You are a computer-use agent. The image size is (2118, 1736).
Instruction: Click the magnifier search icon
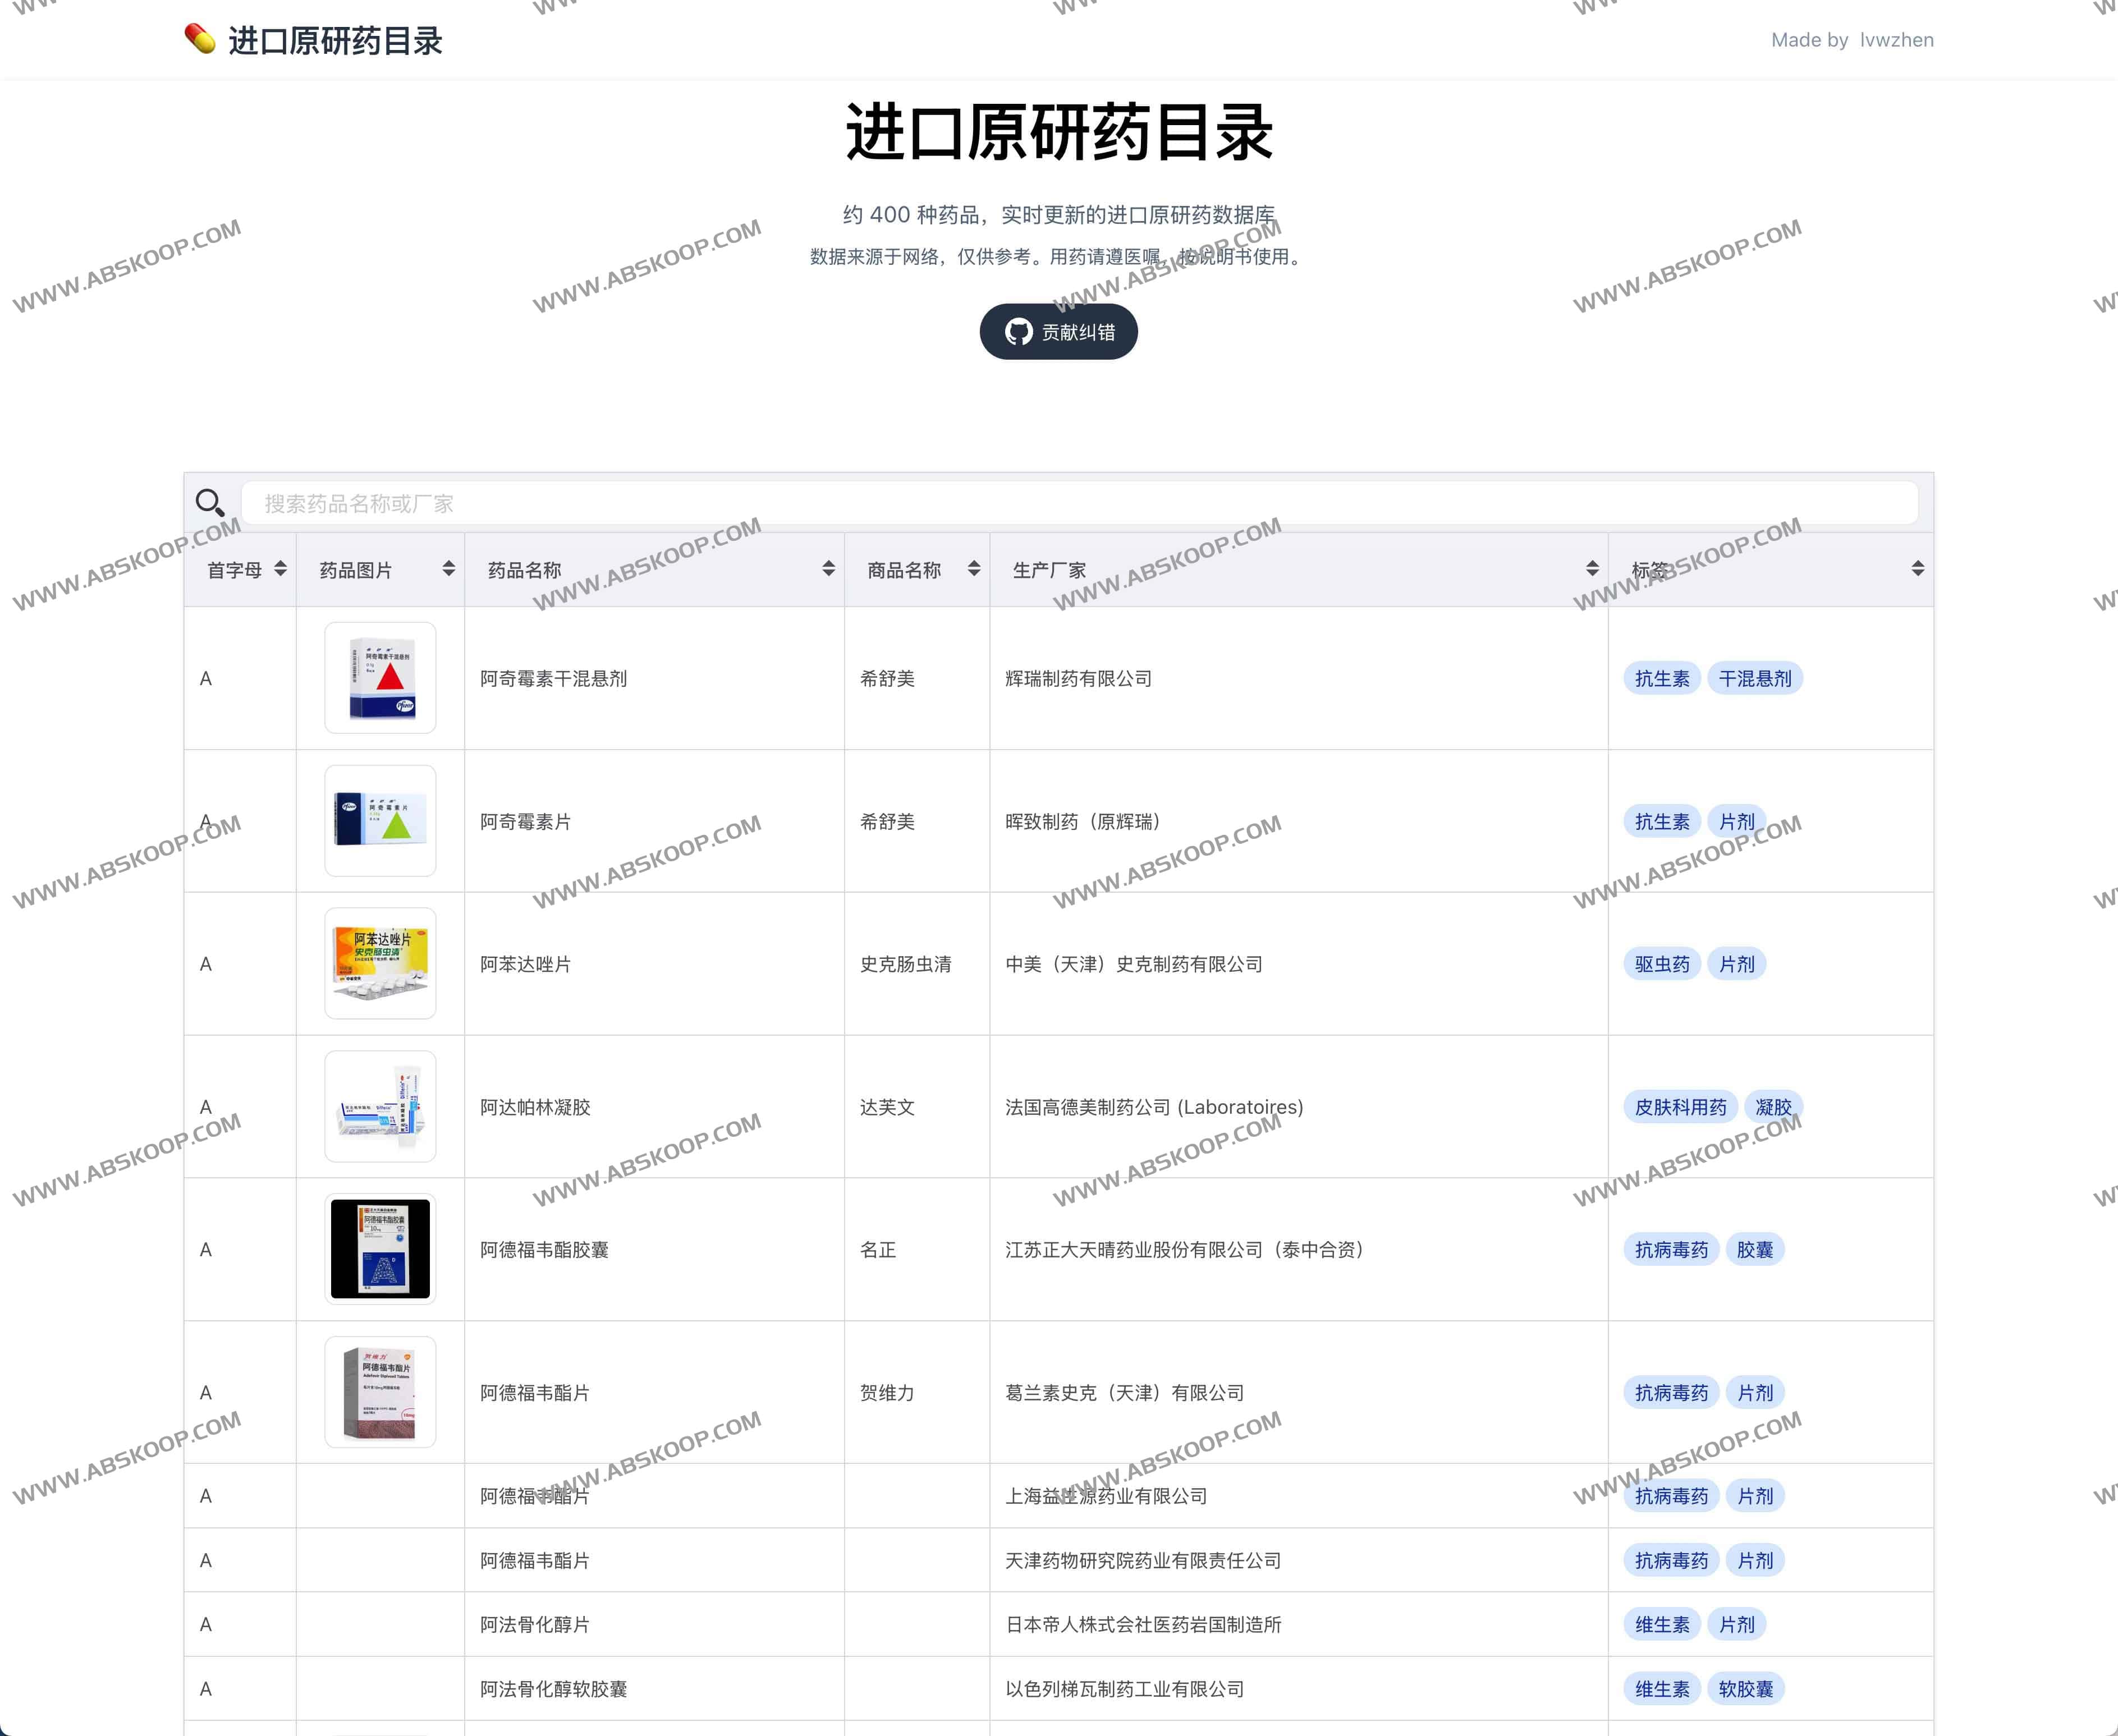coord(210,502)
